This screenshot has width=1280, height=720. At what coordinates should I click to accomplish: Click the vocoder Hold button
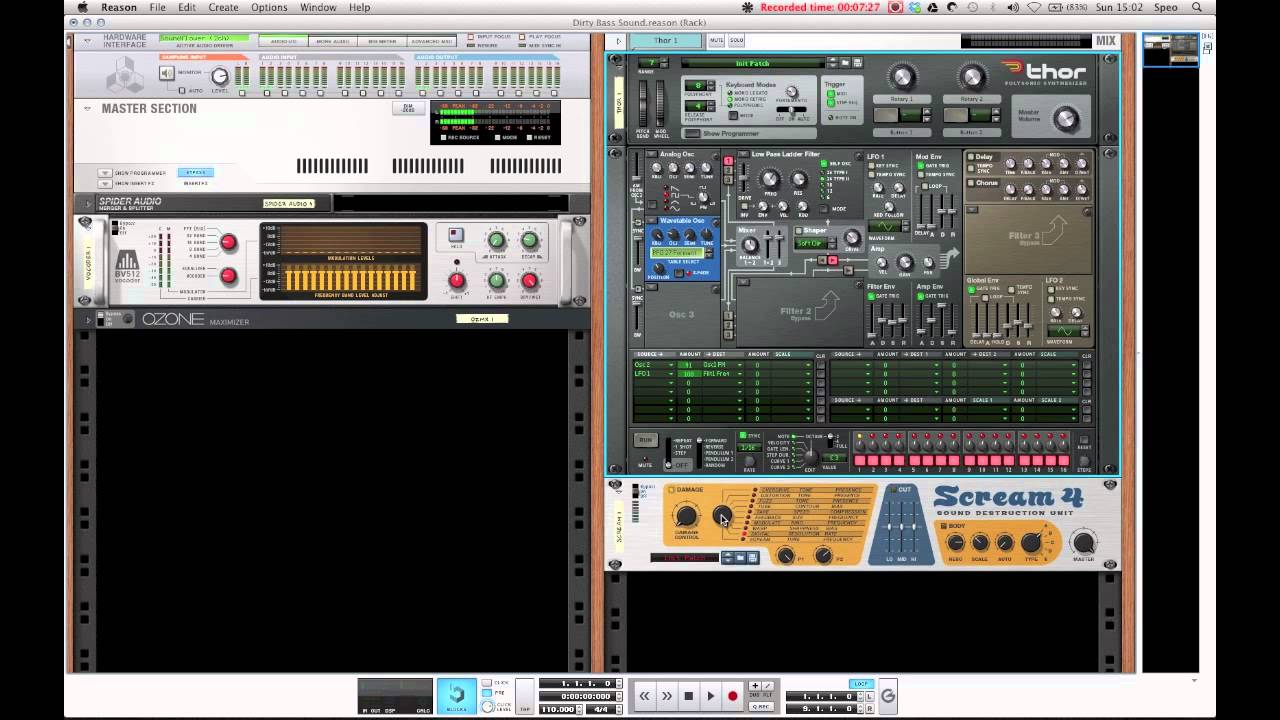coord(456,236)
